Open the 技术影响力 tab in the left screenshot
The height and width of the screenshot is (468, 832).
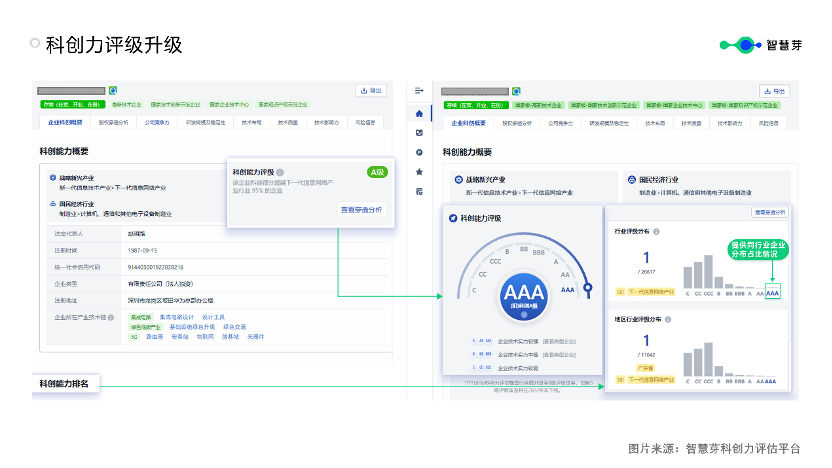pyautogui.click(x=326, y=123)
